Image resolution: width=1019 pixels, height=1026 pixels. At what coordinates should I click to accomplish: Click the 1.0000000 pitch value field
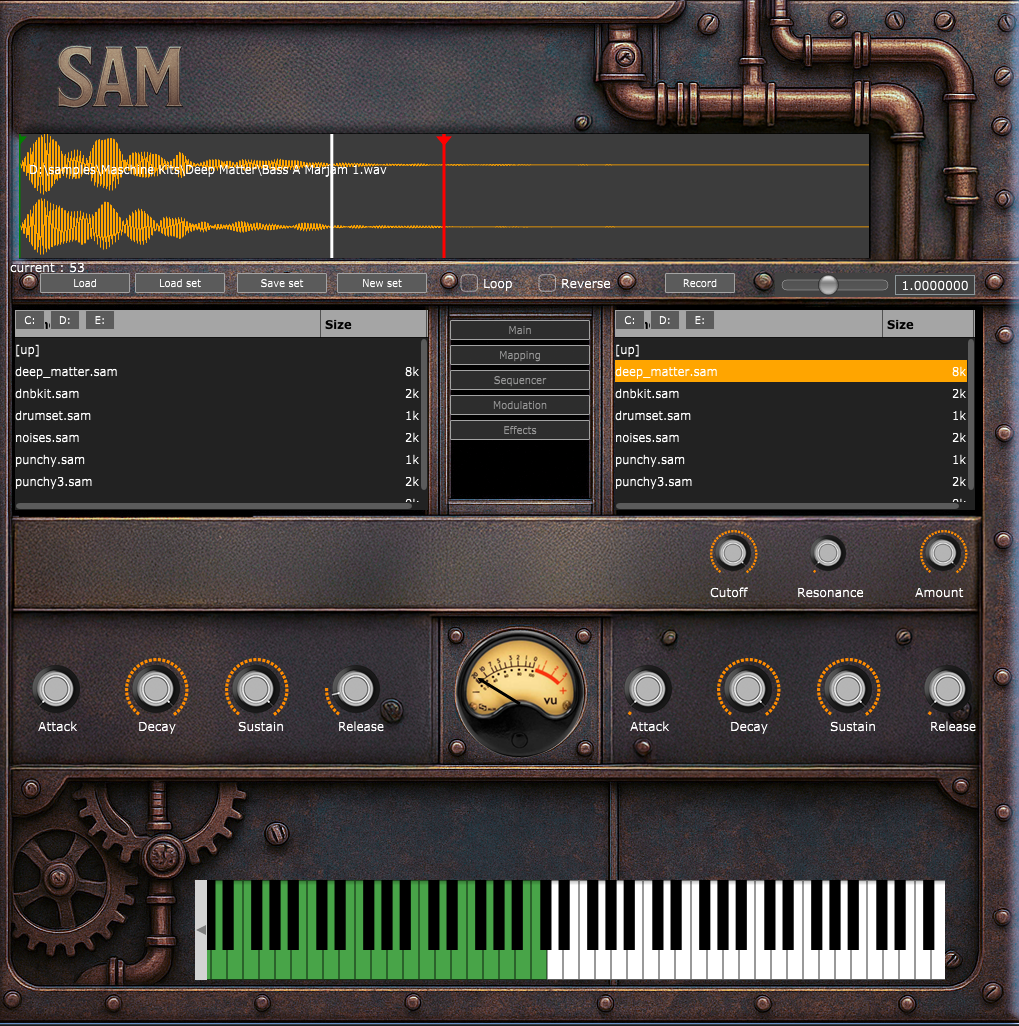934,285
